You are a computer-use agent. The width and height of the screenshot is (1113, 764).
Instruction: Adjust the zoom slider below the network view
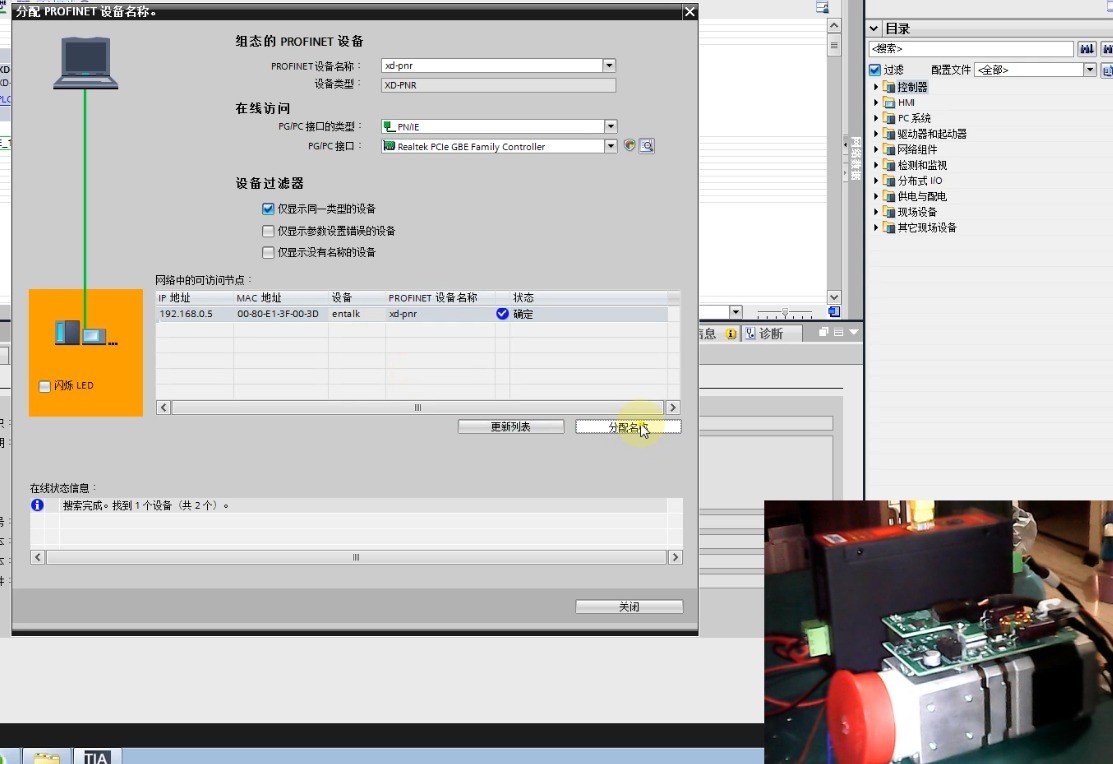click(x=784, y=312)
